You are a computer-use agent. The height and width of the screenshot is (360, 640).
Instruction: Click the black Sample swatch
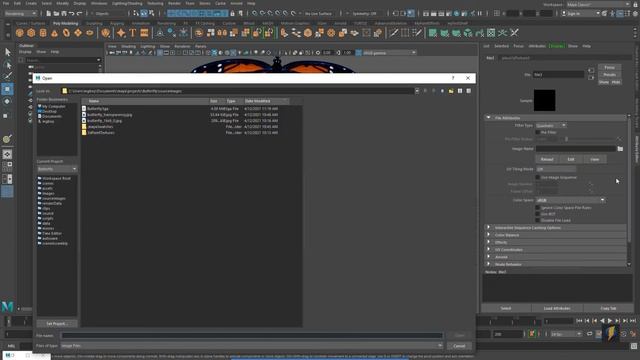click(544, 100)
